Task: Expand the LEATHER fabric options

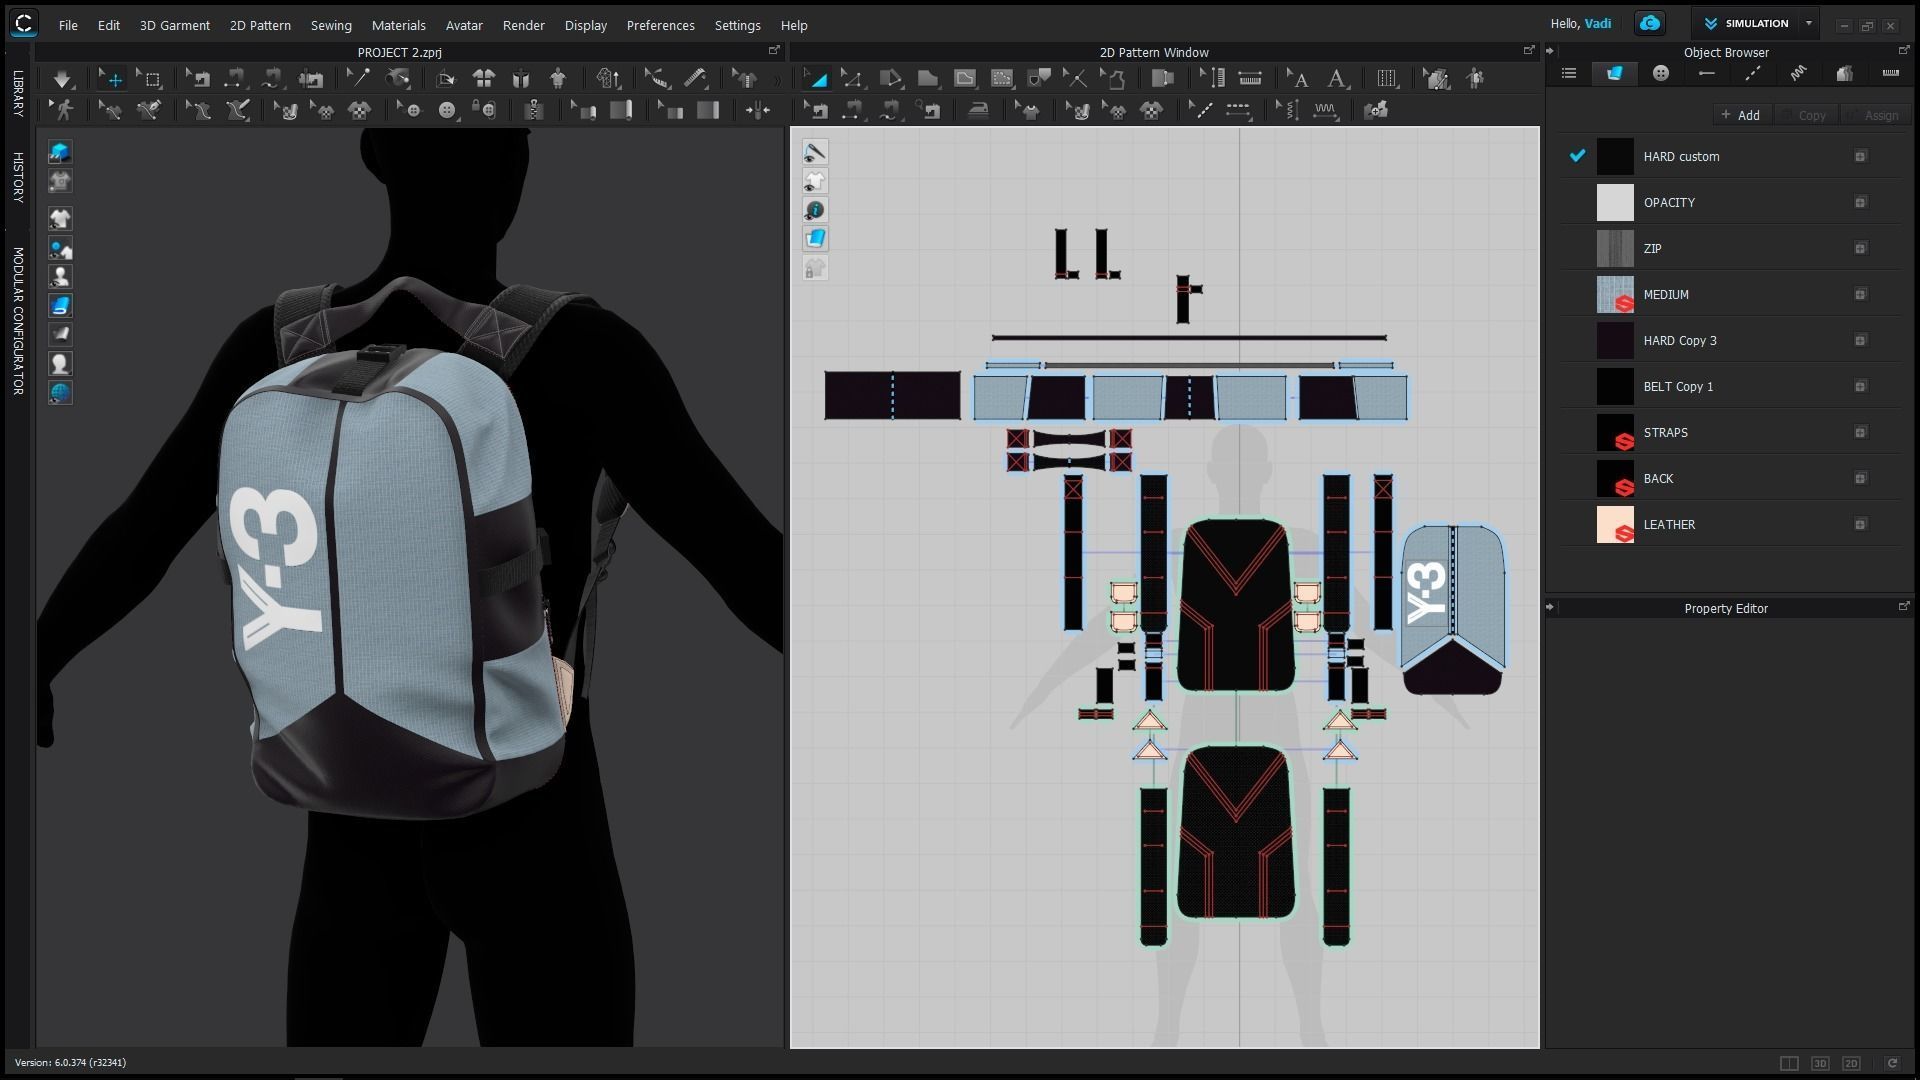Action: [x=1860, y=524]
